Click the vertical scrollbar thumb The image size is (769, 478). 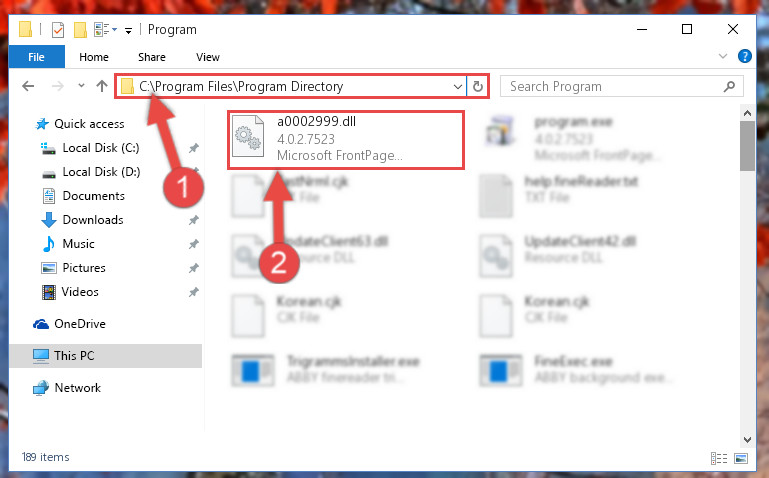pyautogui.click(x=747, y=146)
